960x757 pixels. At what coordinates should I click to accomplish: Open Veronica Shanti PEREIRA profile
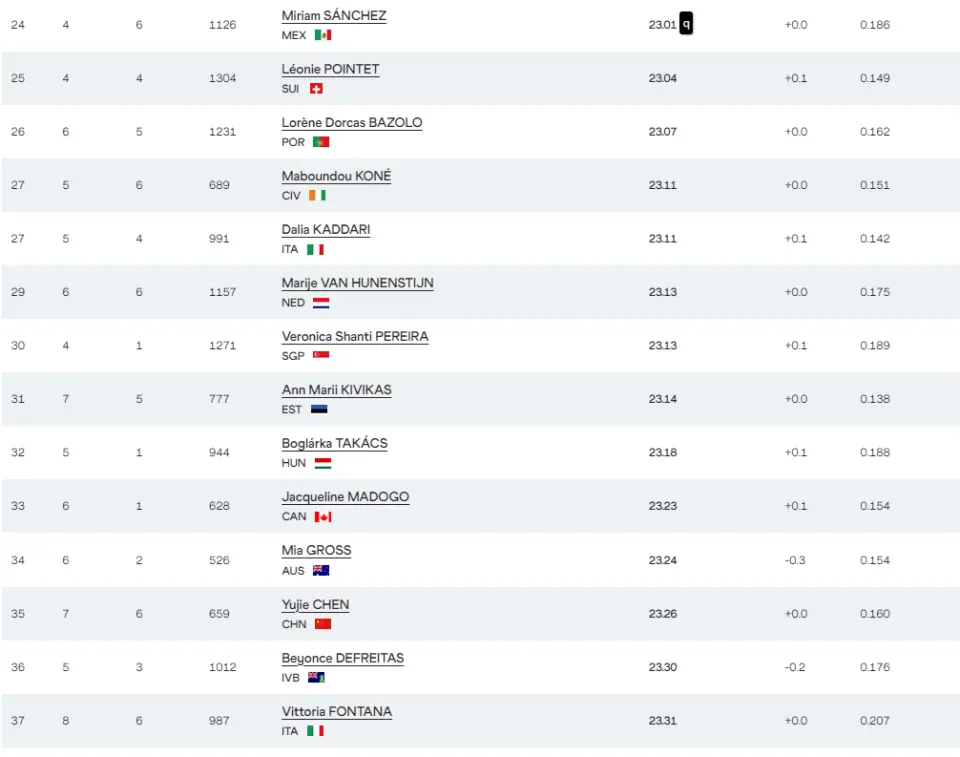[x=354, y=337]
